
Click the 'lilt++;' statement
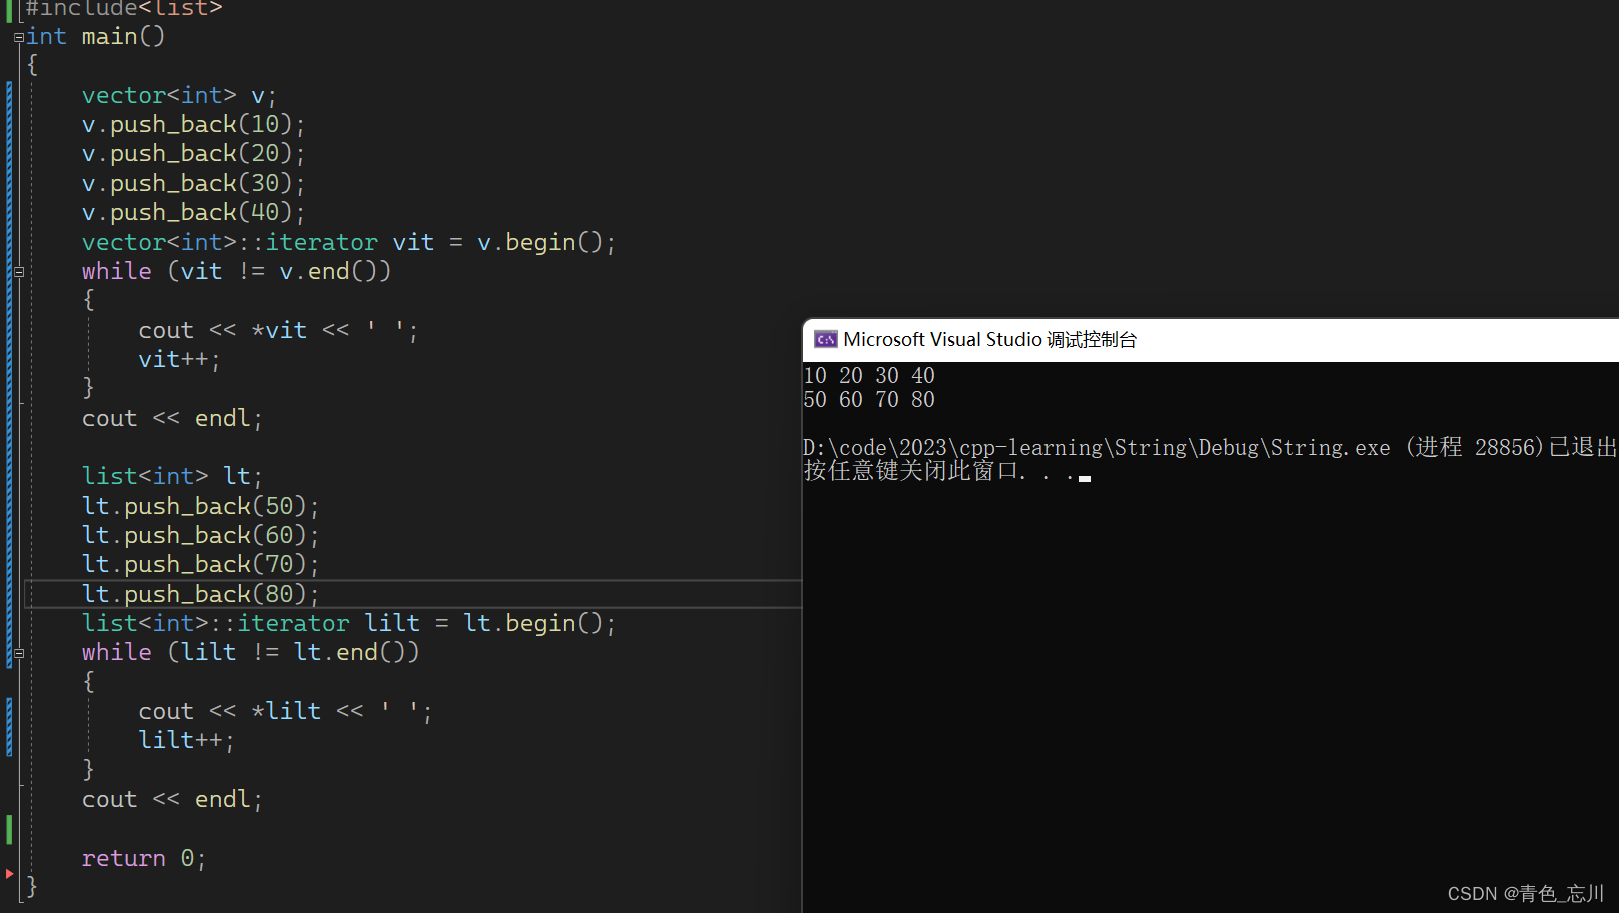[186, 741]
